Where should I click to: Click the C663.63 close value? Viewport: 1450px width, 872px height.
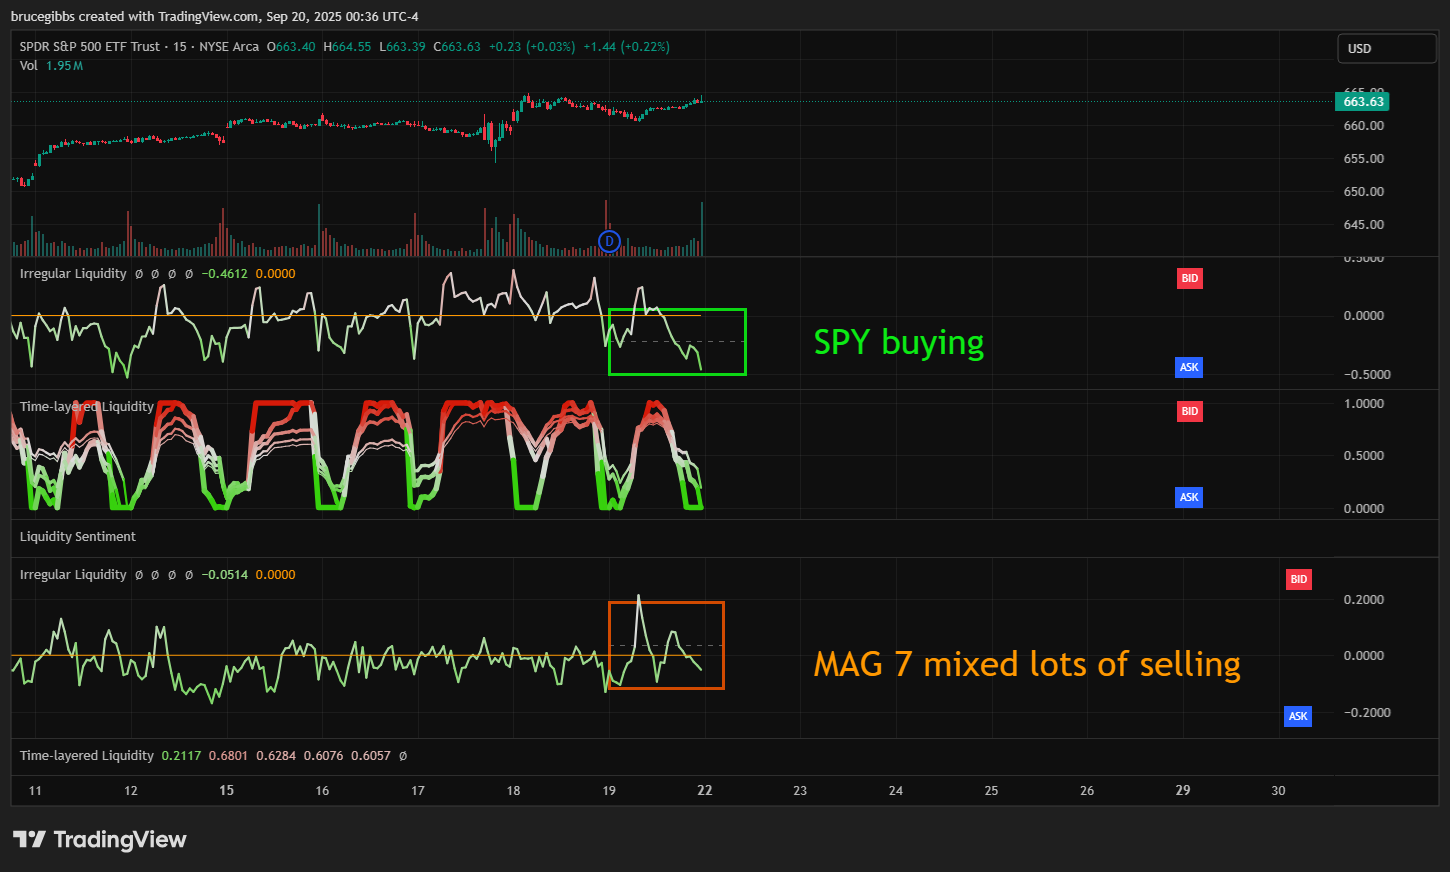click(457, 46)
